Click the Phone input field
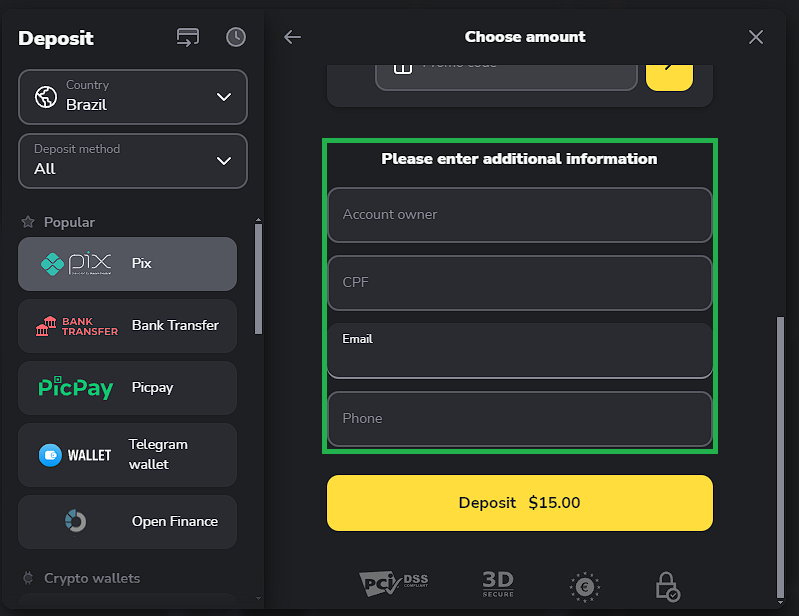 [519, 419]
